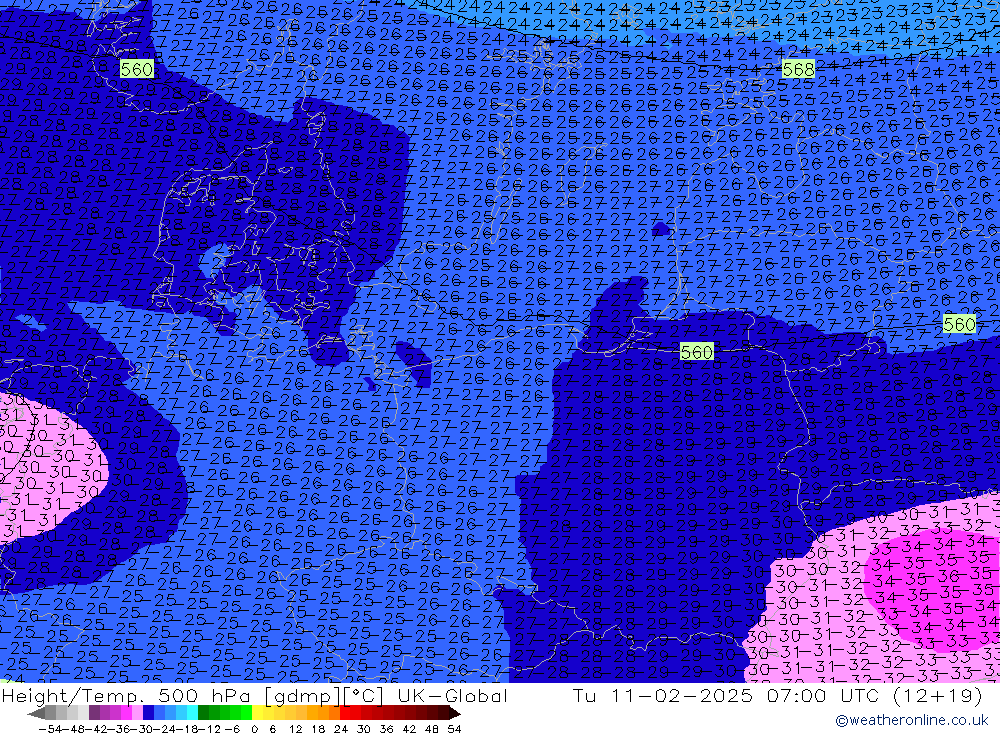This screenshot has height=733, width=1000.
Task: Click the 560 contour label in map's center
Action: [x=696, y=352]
